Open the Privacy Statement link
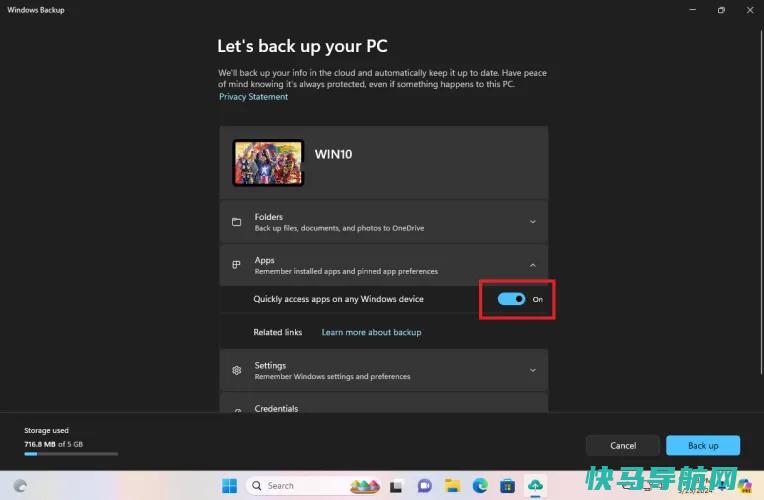 point(253,96)
